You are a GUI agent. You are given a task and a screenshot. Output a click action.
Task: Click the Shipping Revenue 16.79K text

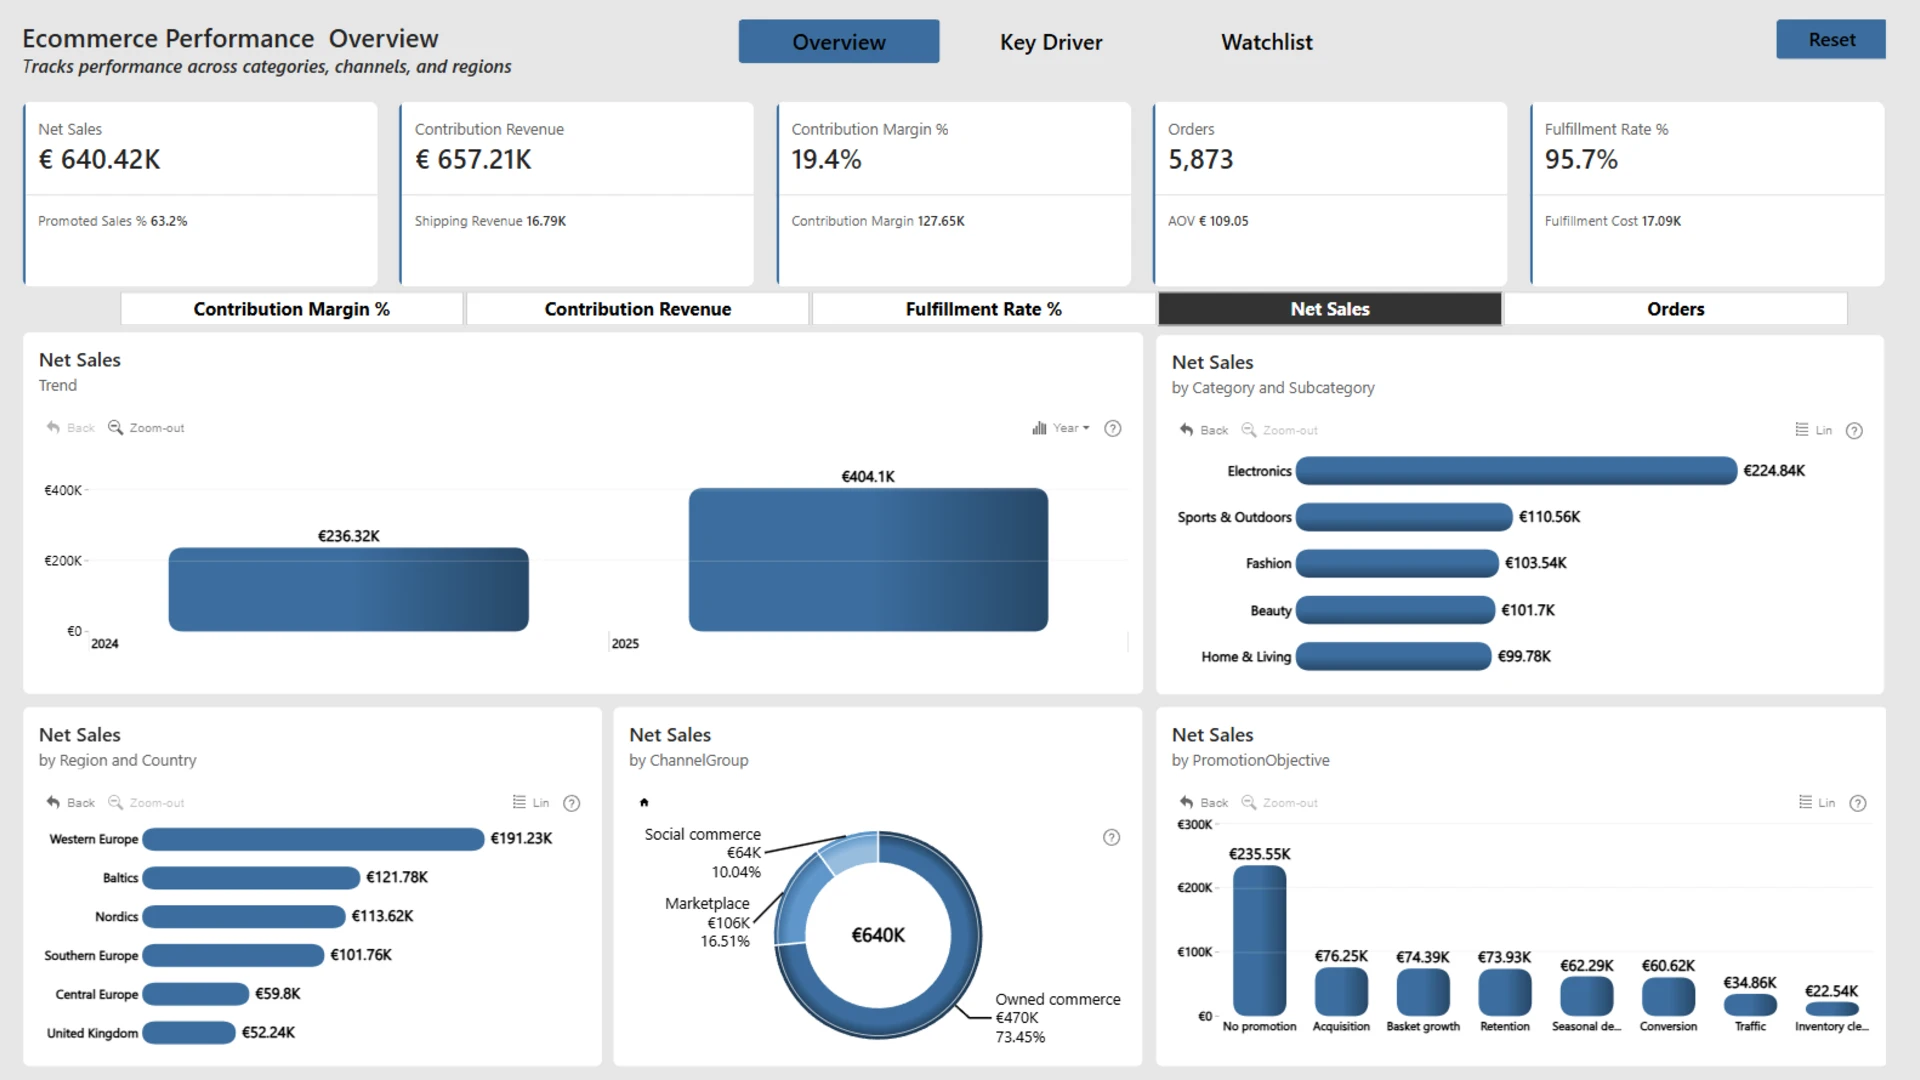point(491,221)
